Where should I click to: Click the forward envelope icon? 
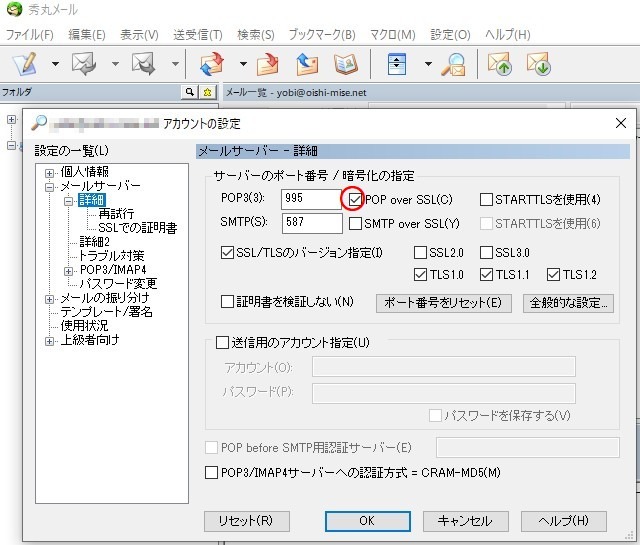coord(143,64)
